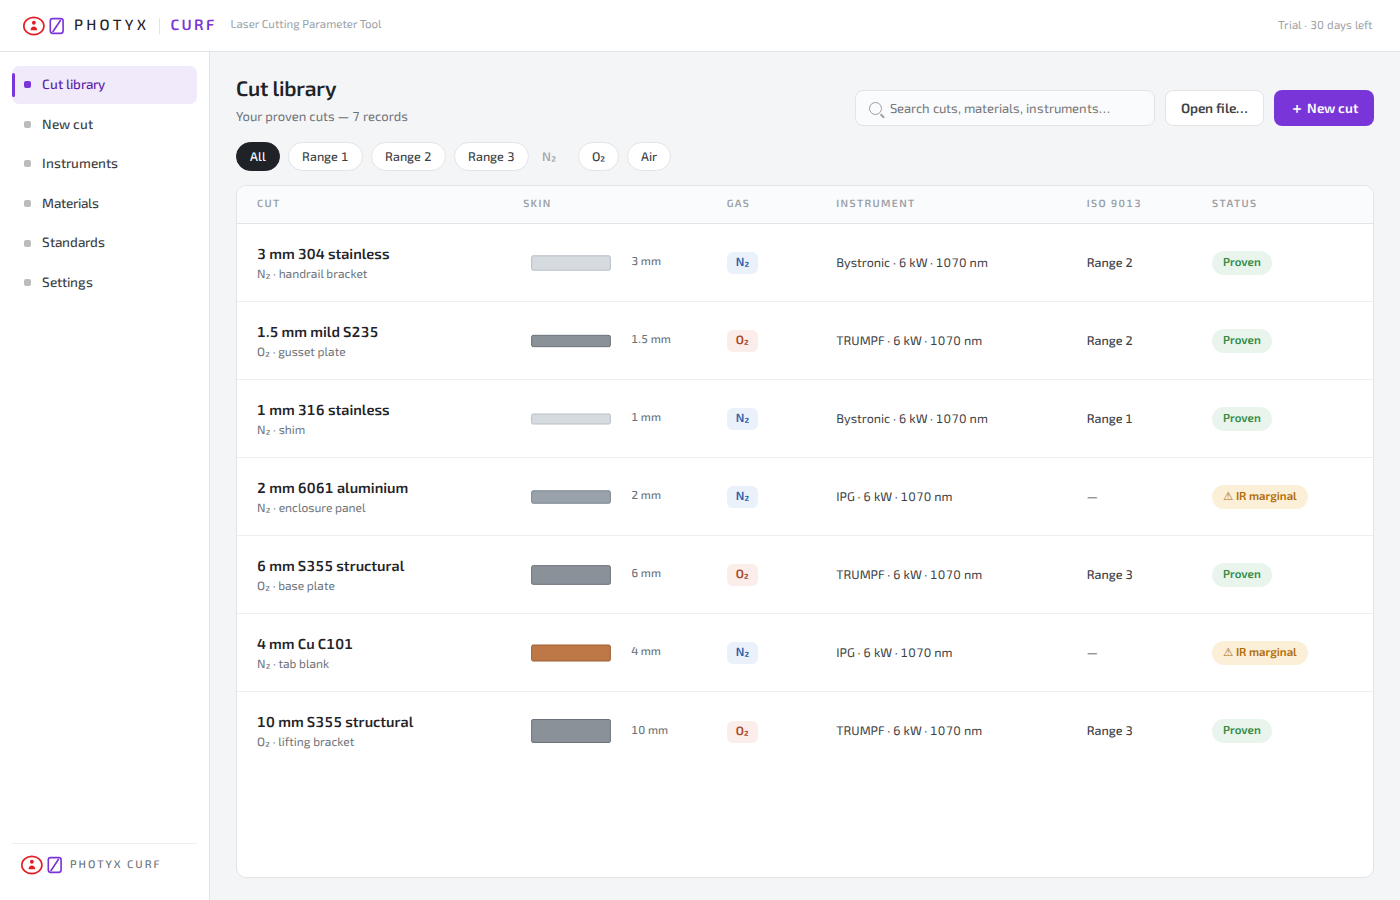The height and width of the screenshot is (900, 1400).
Task: Click skin swatch for 2 mm 6061 aluminium
Action: click(x=571, y=497)
